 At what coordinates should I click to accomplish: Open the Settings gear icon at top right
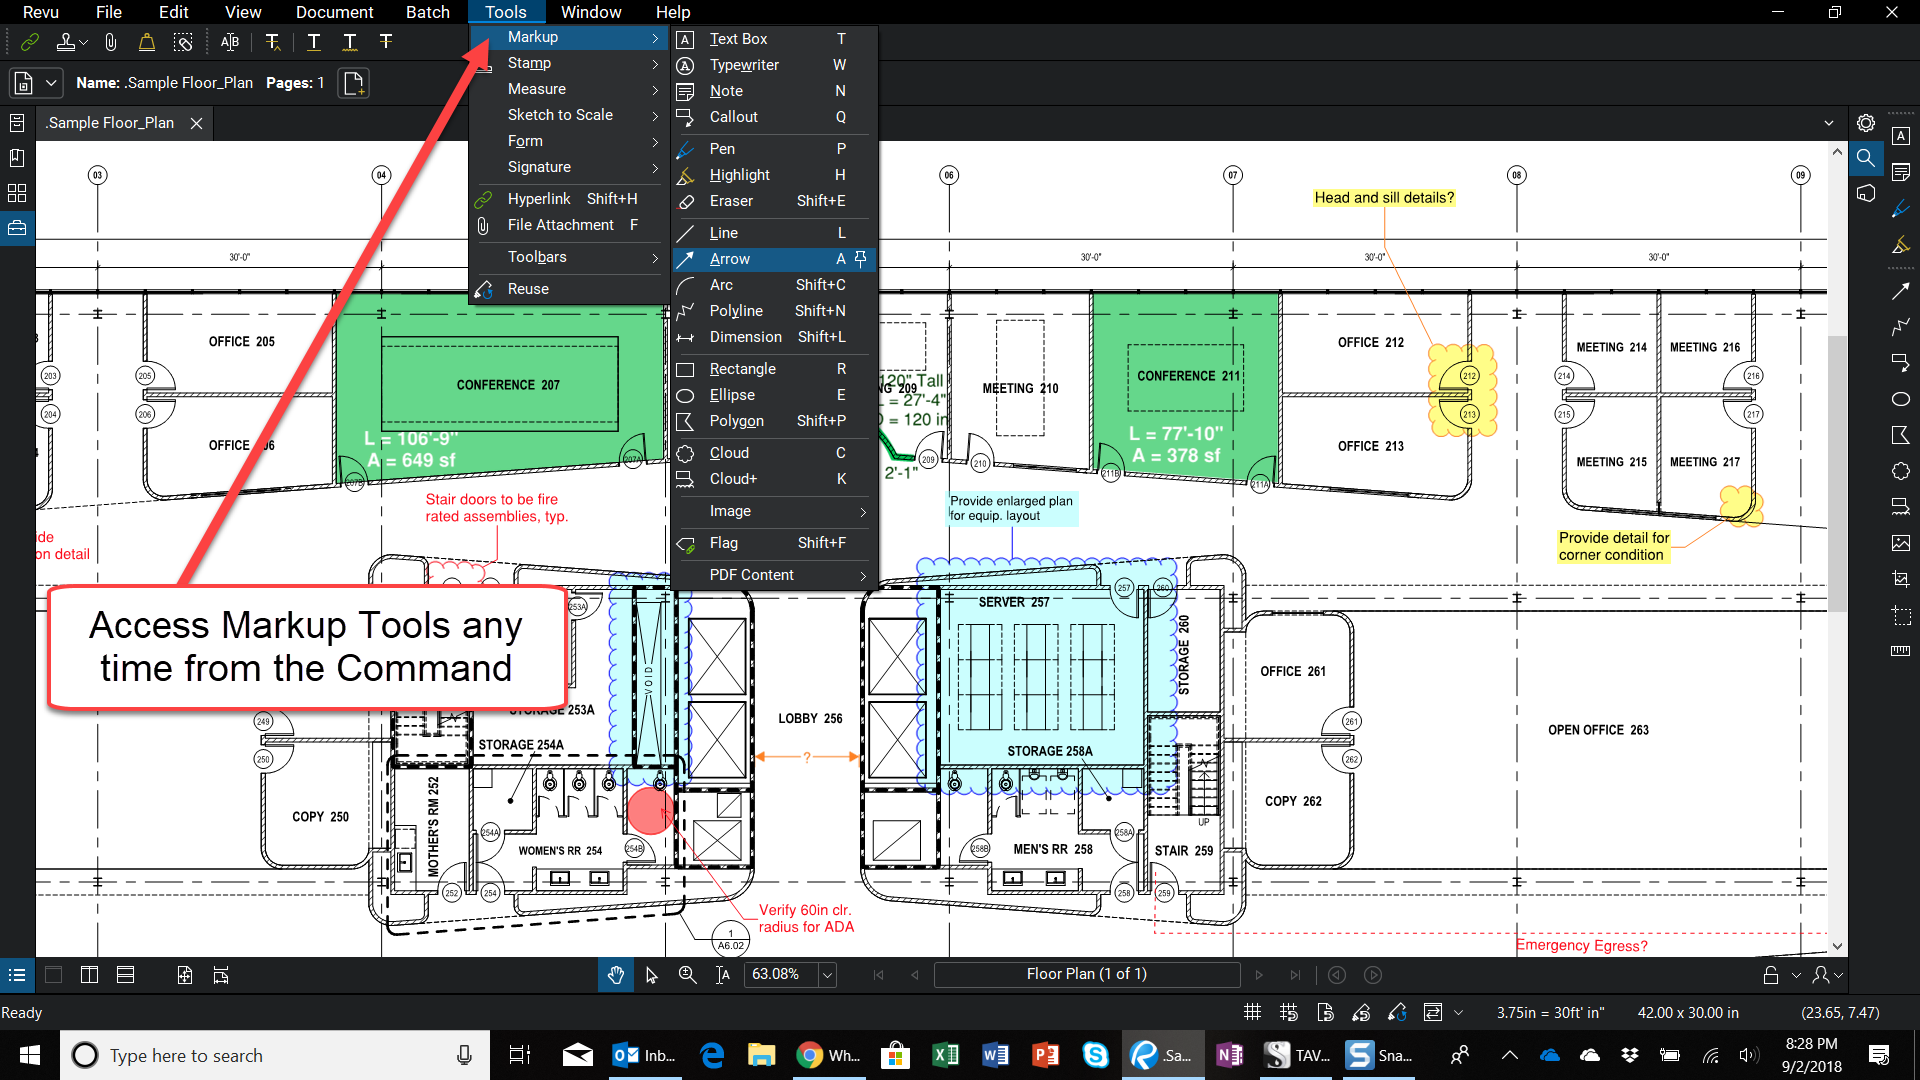(1866, 122)
